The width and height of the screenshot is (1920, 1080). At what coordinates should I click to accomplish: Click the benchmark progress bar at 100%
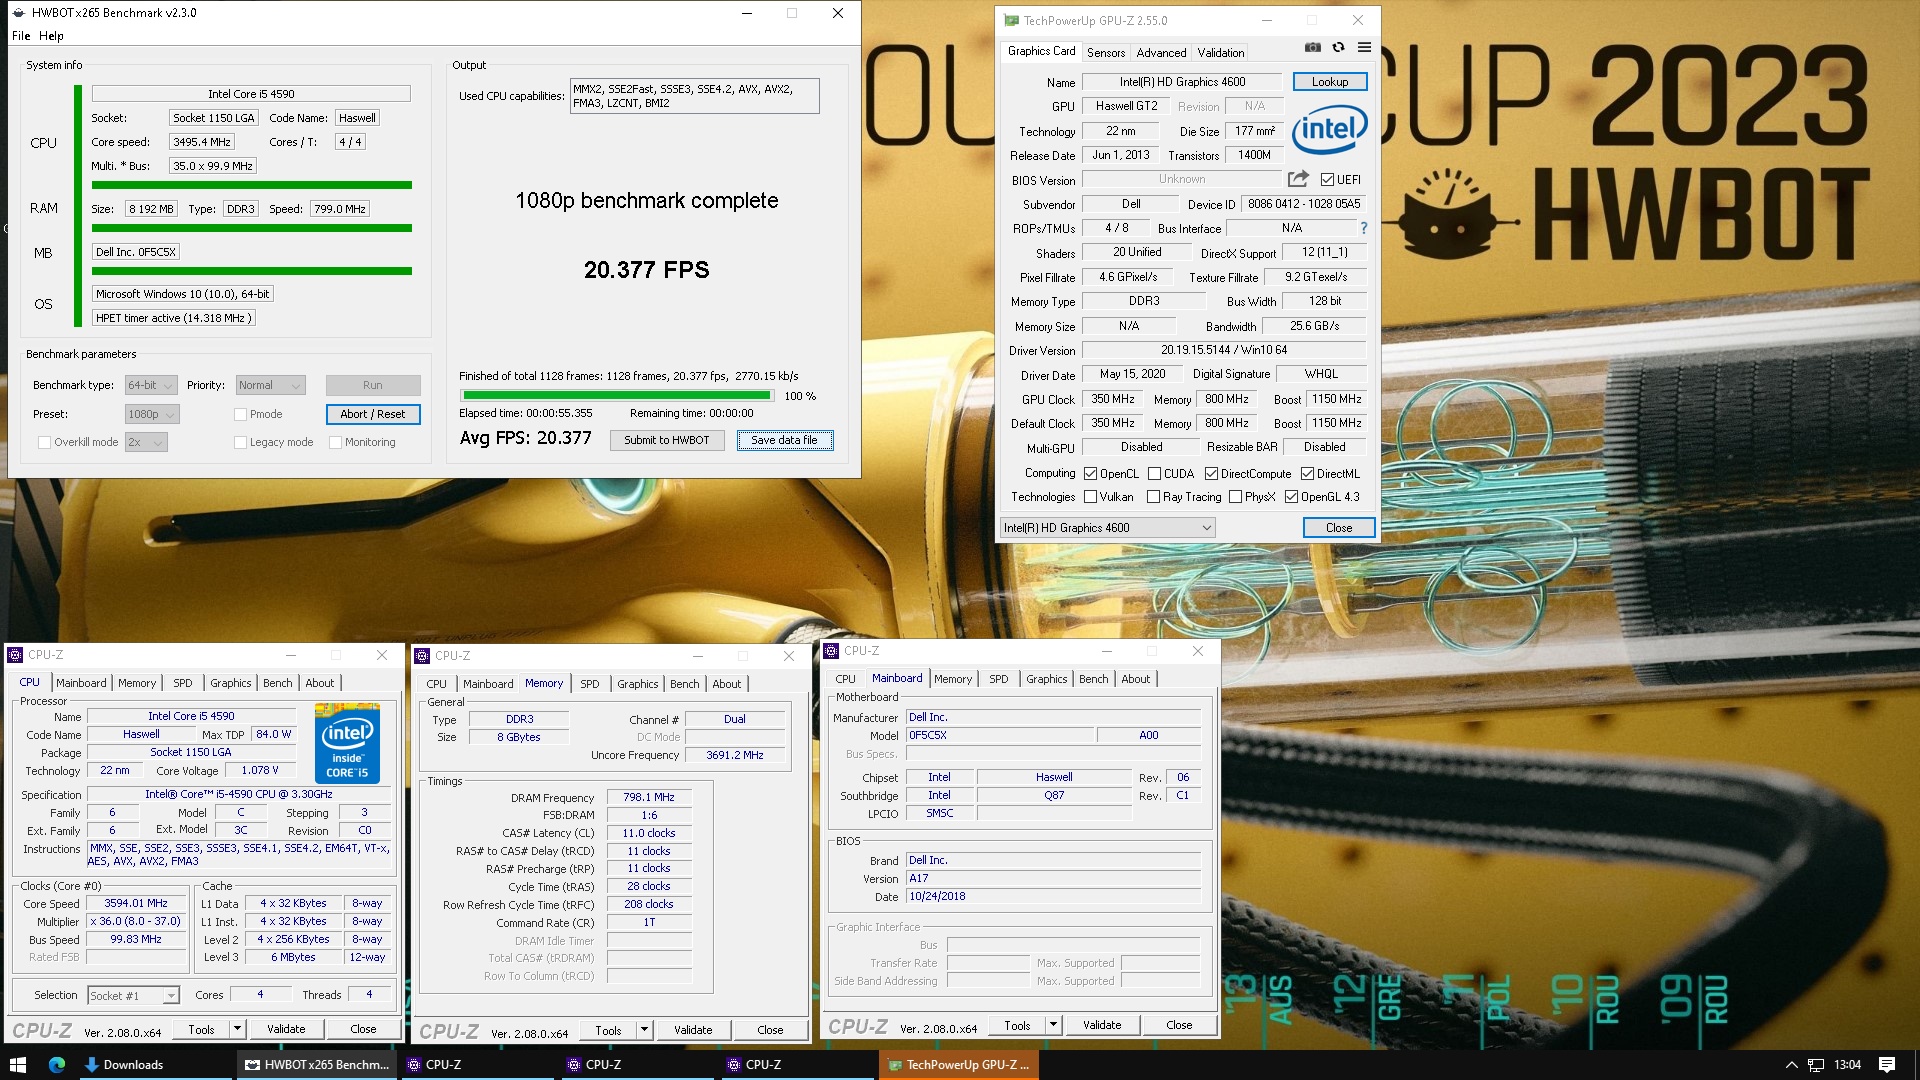point(616,396)
